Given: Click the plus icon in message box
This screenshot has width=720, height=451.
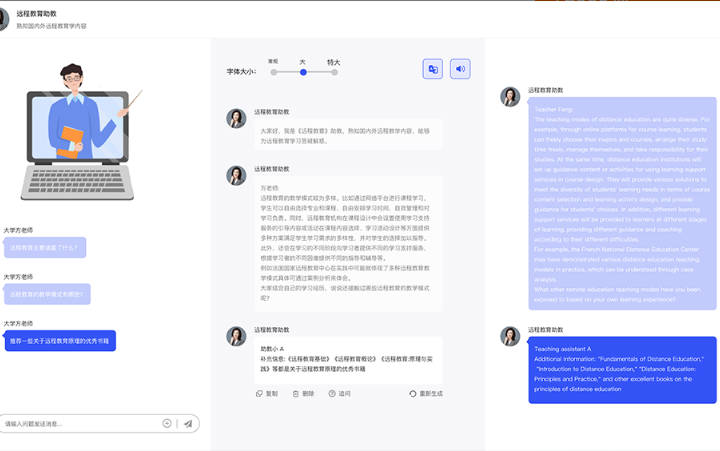Looking at the screenshot, I should tap(167, 424).
